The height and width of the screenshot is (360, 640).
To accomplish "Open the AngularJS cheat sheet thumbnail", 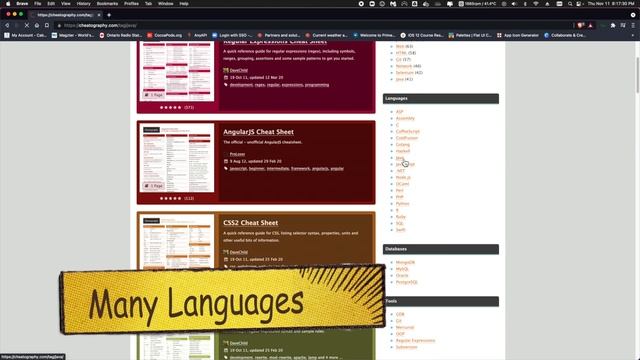I will [x=177, y=158].
